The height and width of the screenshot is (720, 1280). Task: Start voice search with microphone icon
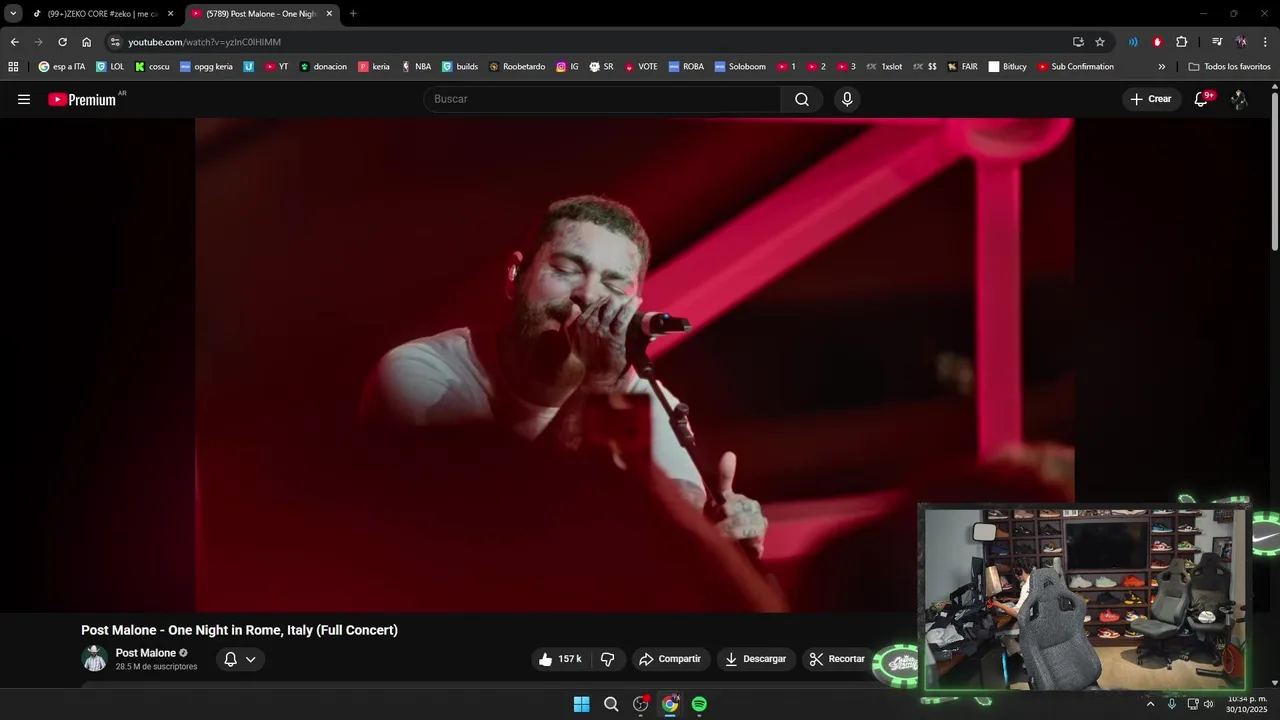tap(847, 99)
